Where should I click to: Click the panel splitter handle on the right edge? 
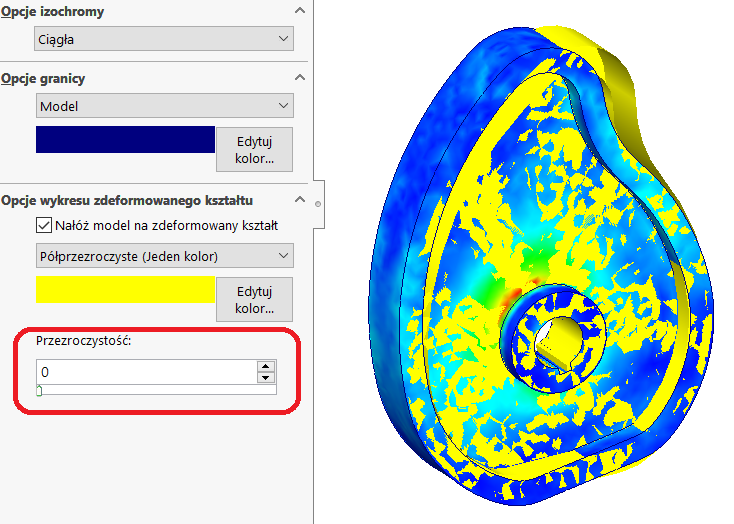tap(318, 203)
